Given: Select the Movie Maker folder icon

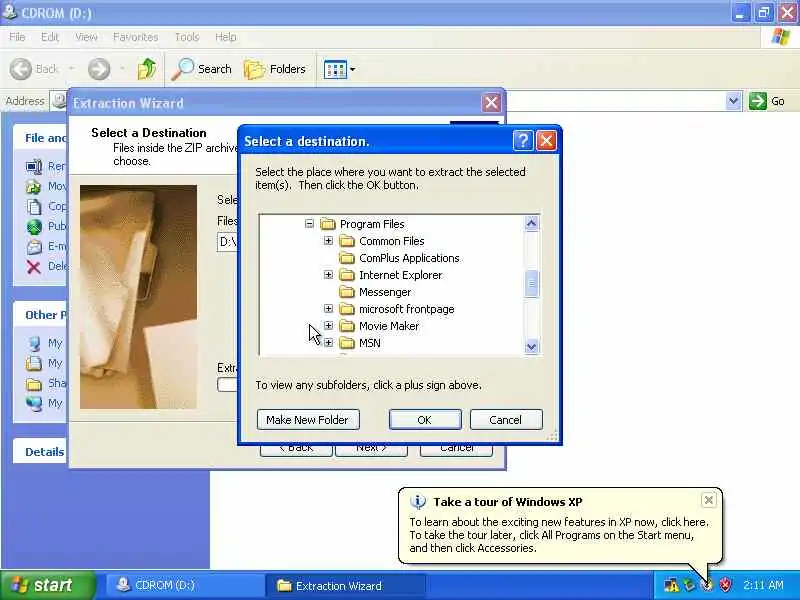Looking at the screenshot, I should (347, 326).
